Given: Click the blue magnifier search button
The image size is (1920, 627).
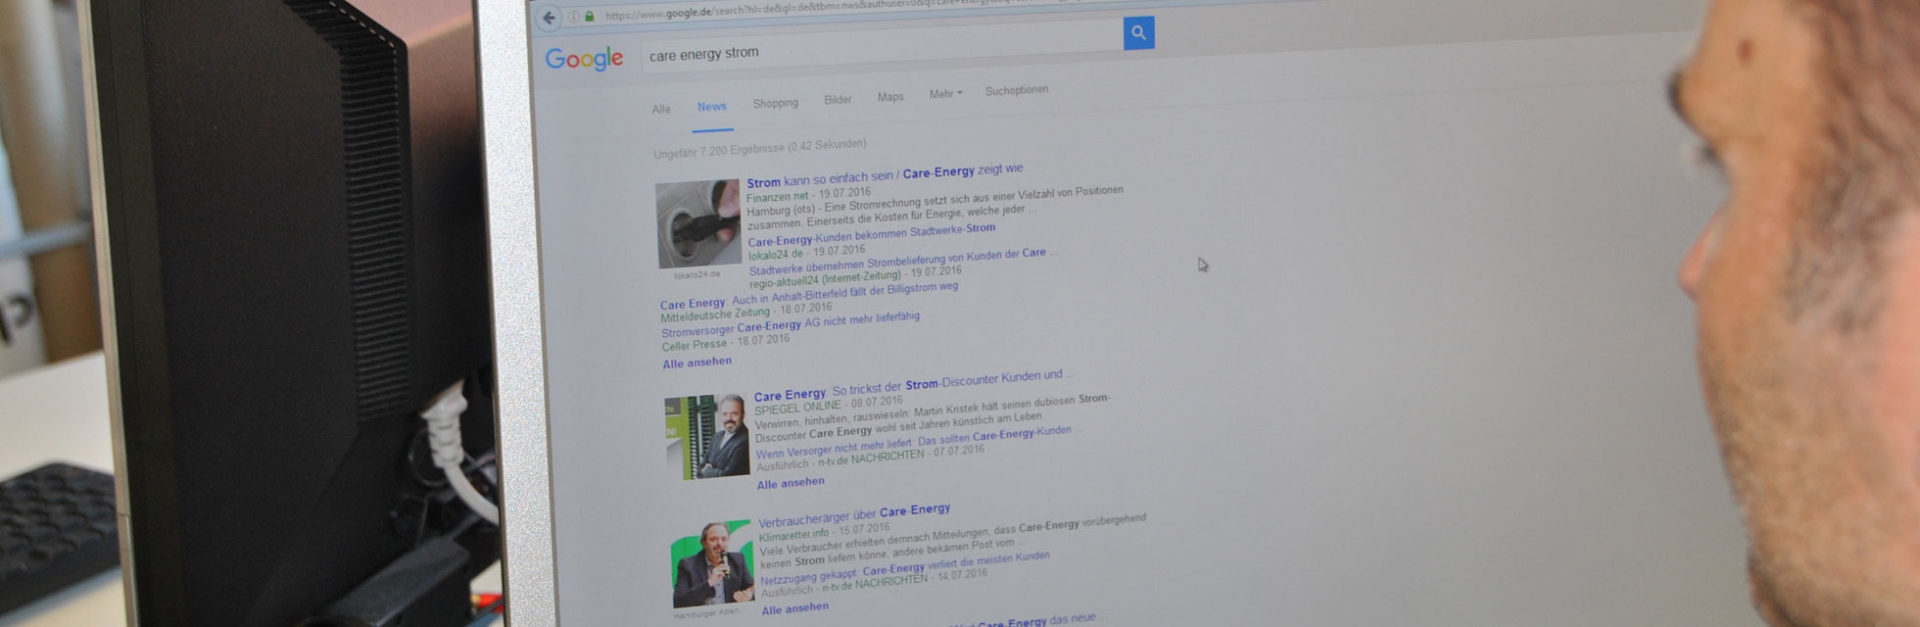Looking at the screenshot, I should (x=1138, y=33).
